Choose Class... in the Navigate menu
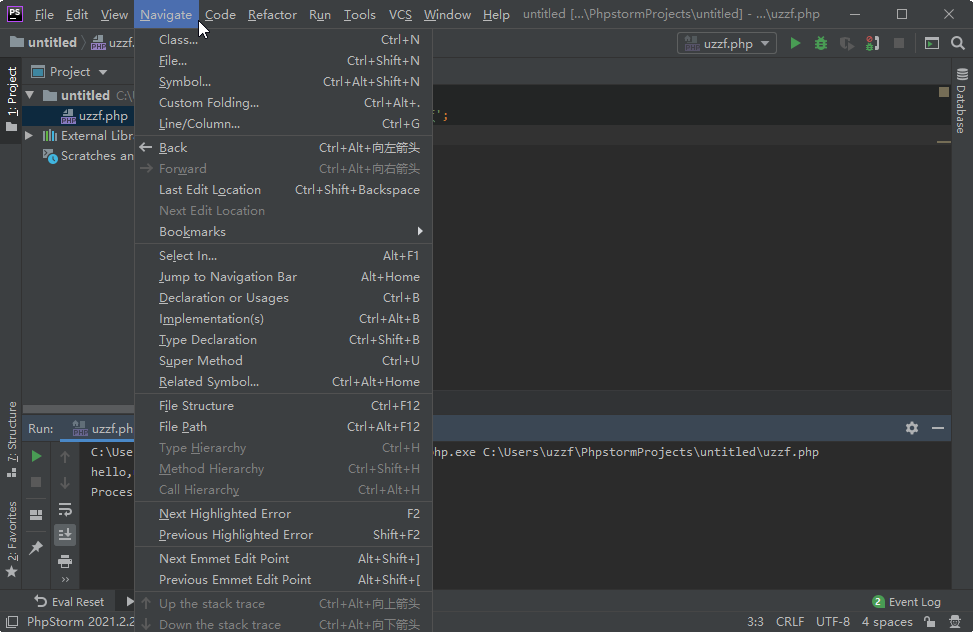 pyautogui.click(x=284, y=40)
